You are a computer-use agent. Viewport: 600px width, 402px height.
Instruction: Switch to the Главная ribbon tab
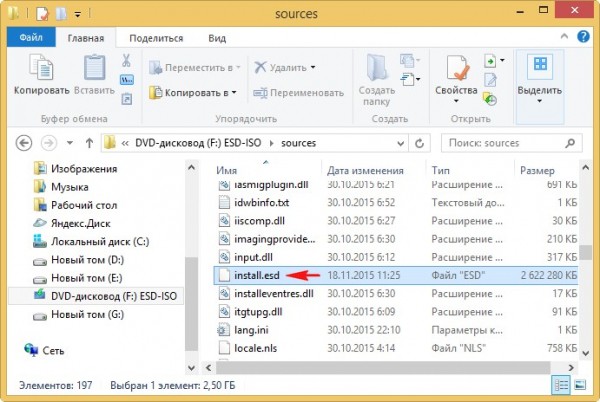click(86, 38)
